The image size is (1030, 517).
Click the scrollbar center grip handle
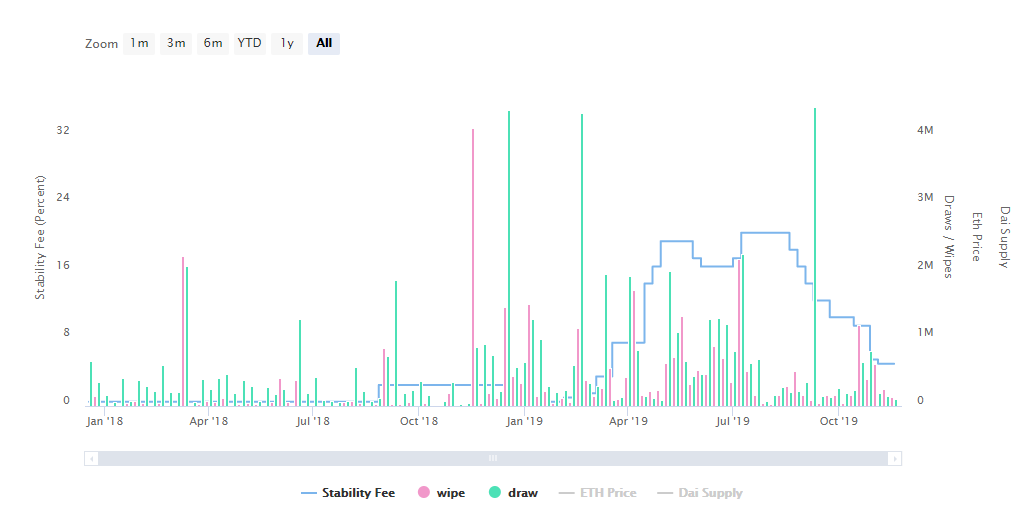click(493, 458)
